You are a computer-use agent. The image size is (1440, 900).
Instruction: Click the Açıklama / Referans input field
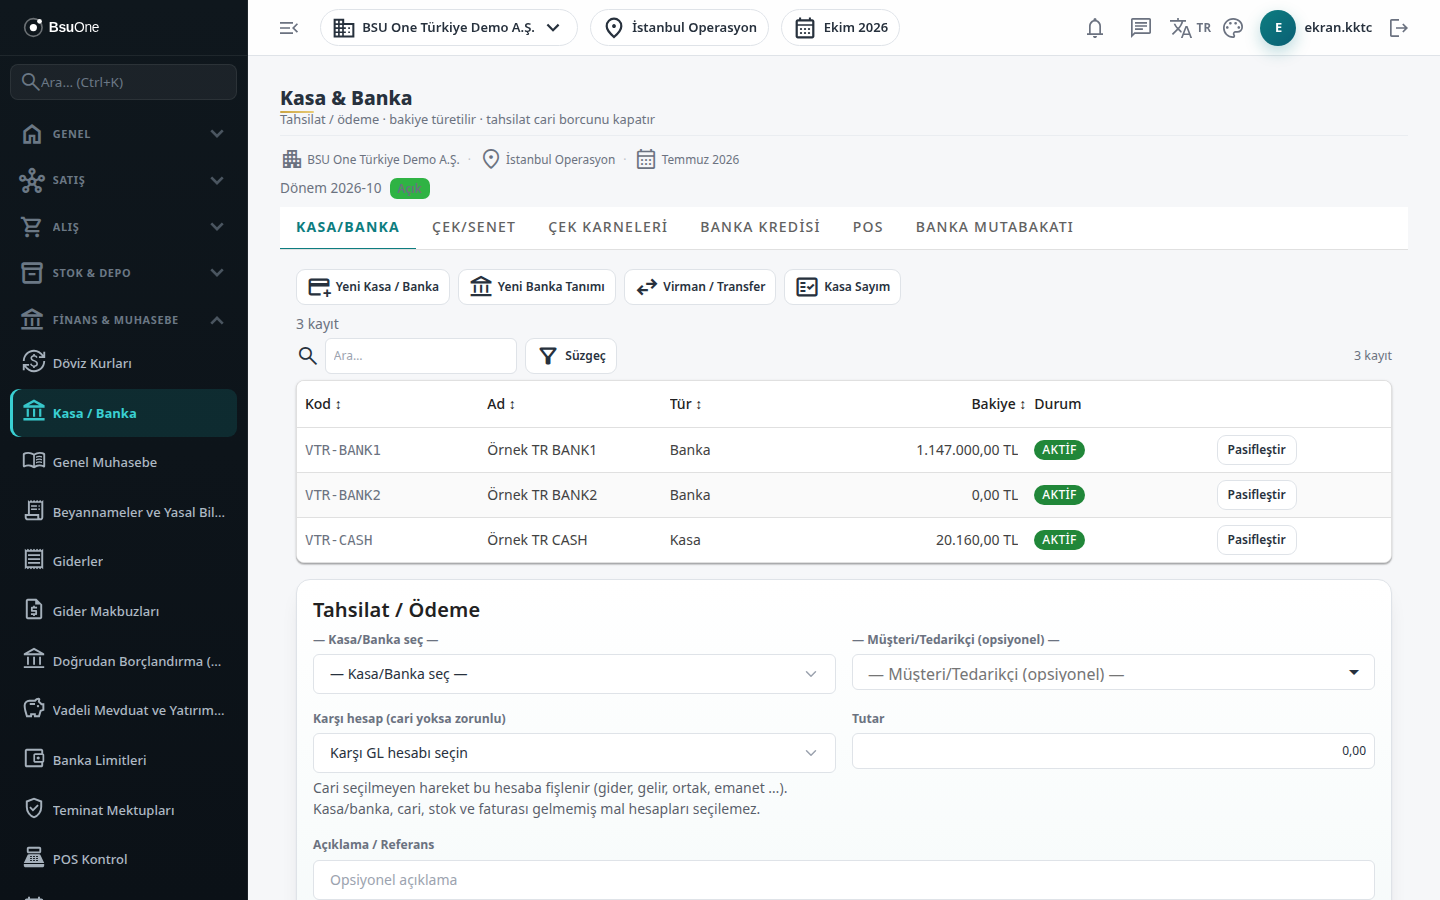tap(844, 880)
